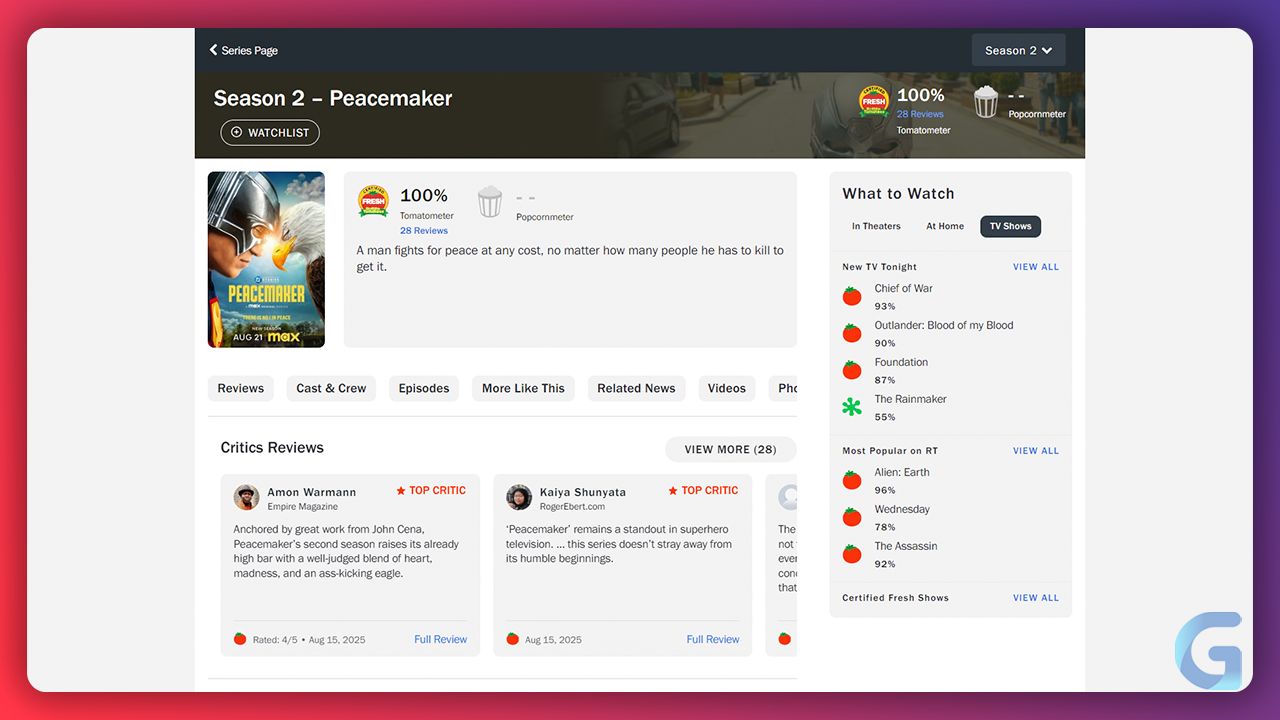The image size is (1280, 720).
Task: Click popcorn bucket icon in header banner
Action: pos(986,102)
